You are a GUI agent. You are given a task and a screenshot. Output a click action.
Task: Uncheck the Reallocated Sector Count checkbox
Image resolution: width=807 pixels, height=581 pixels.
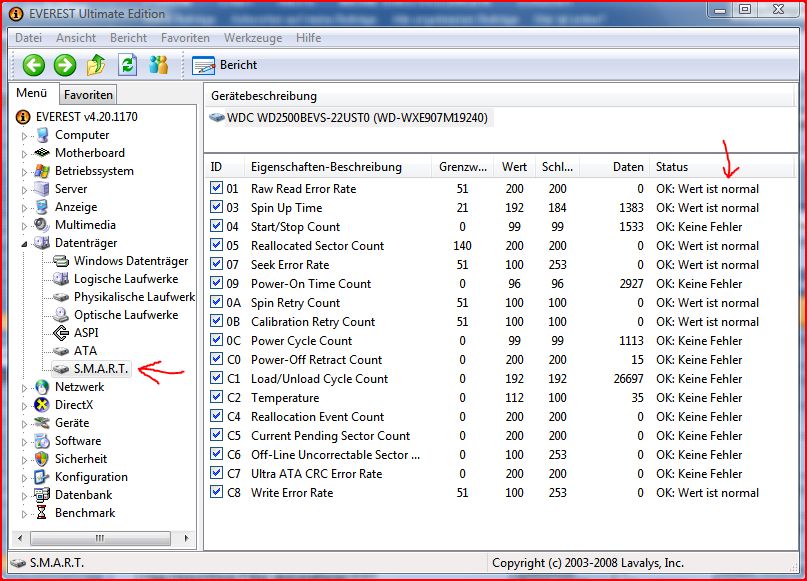coord(216,245)
